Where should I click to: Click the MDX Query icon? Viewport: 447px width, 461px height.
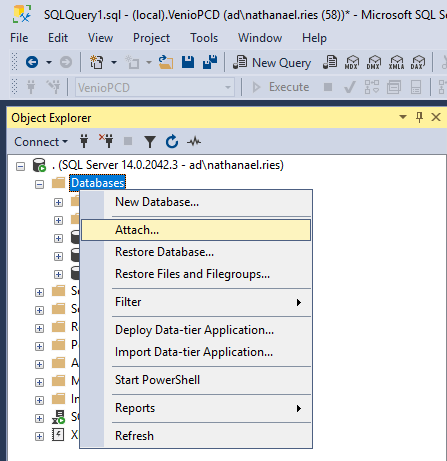coord(352,62)
